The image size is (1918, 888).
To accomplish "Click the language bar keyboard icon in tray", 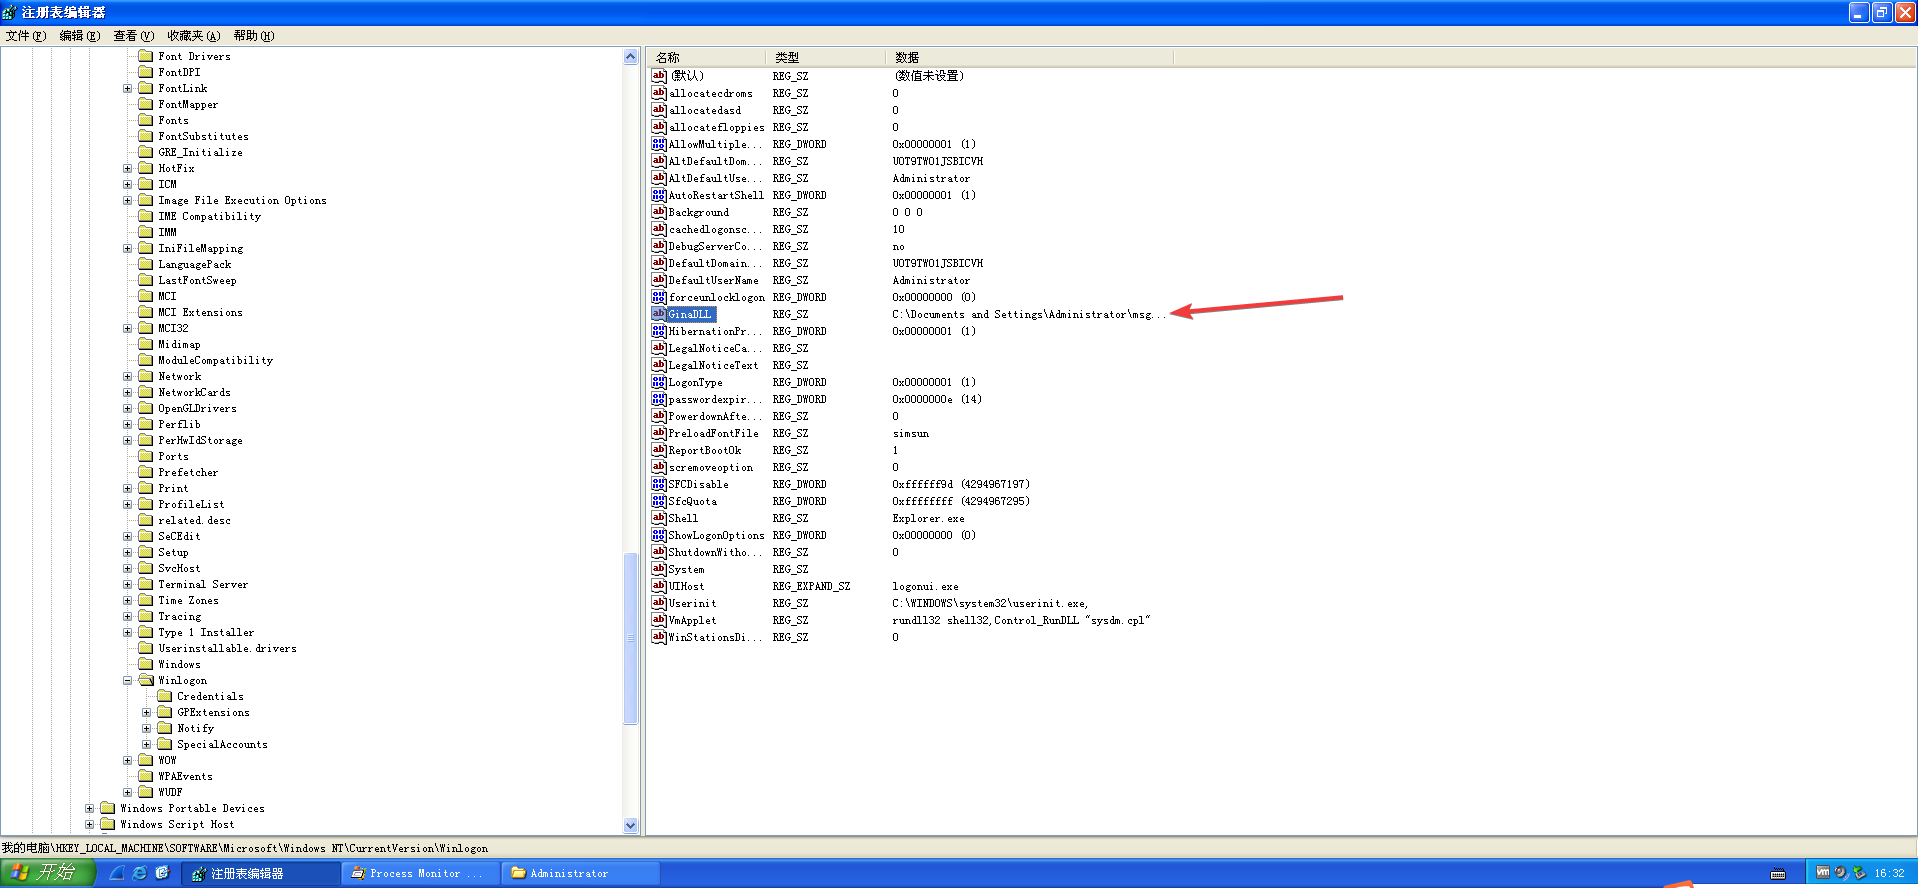I will (1777, 873).
